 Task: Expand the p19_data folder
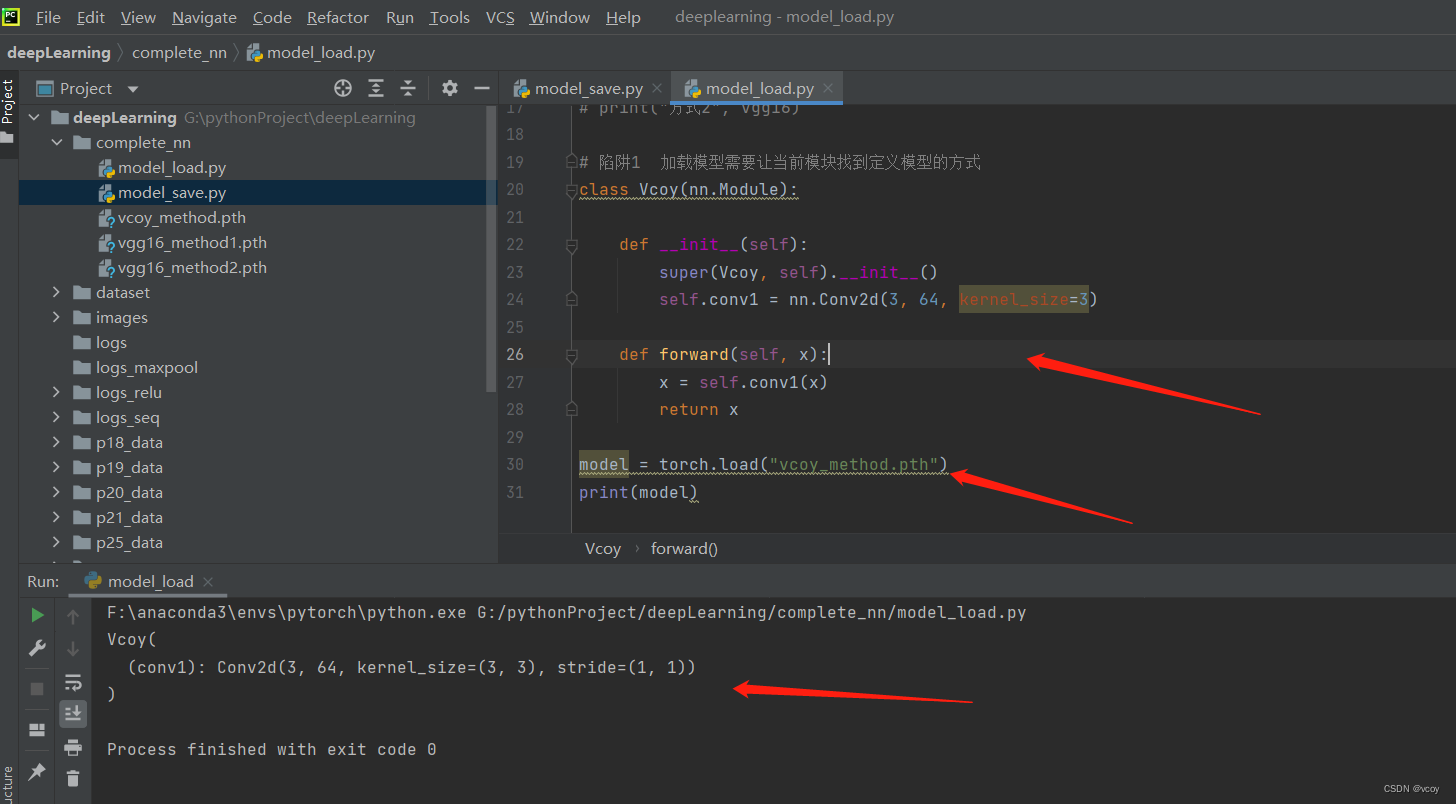(57, 468)
